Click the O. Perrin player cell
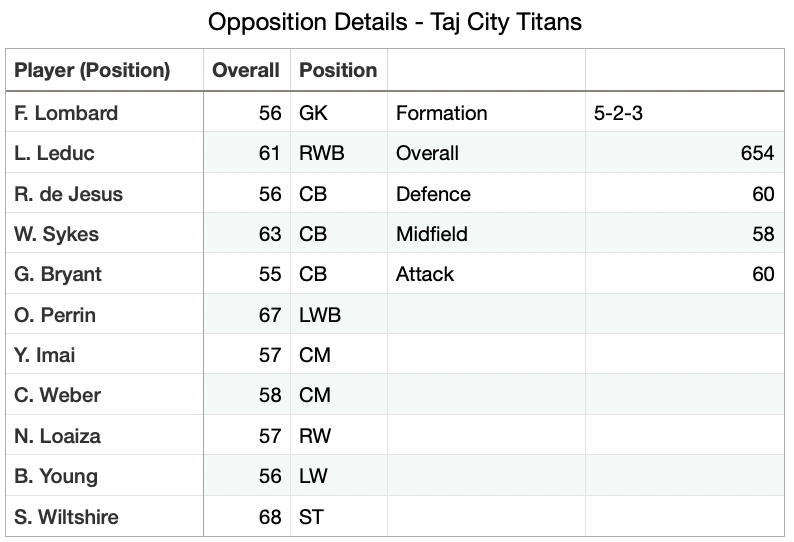Viewport: 794px width, 542px height. click(x=104, y=315)
